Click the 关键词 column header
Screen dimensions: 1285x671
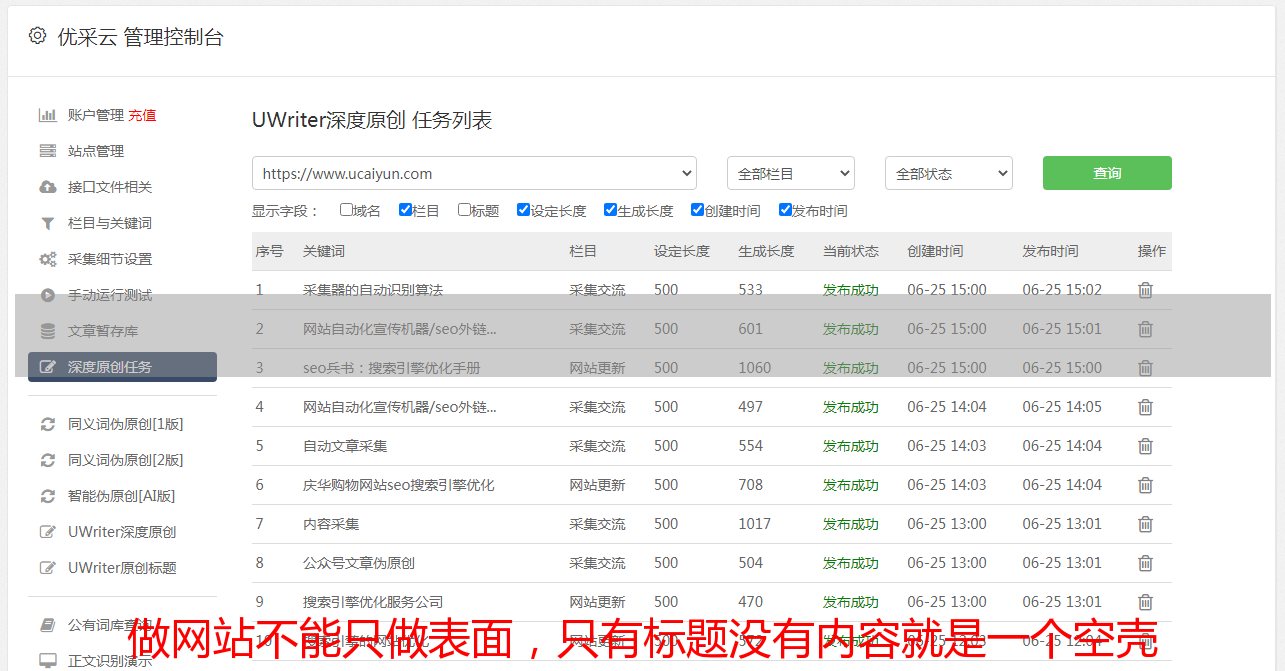[324, 251]
